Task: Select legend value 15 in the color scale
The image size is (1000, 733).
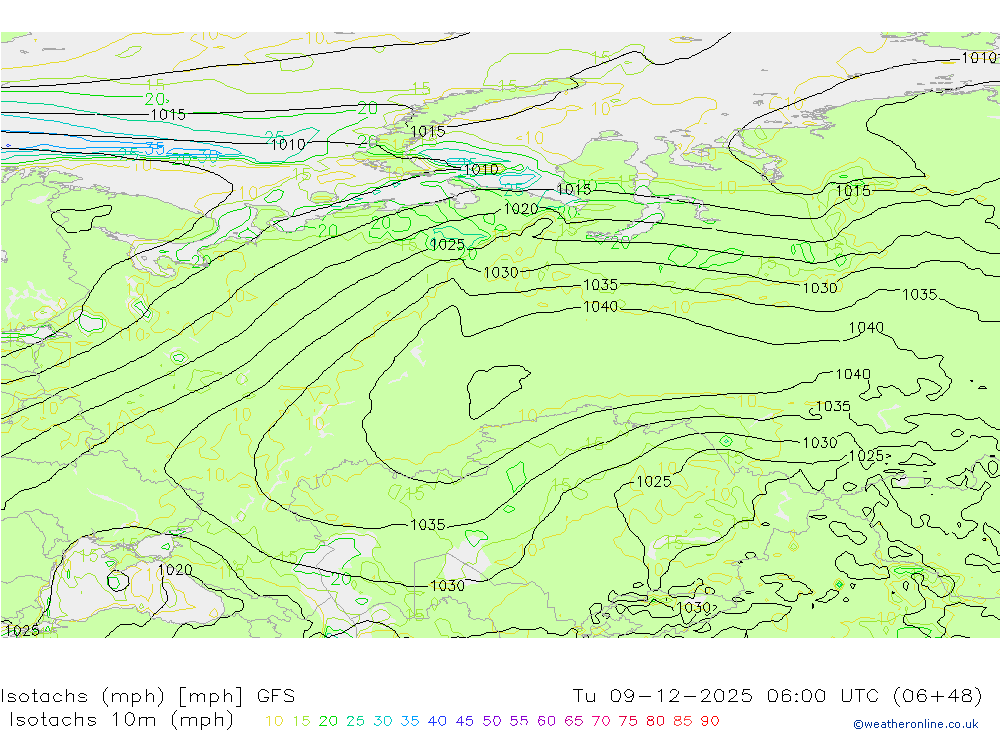Action: 302,721
